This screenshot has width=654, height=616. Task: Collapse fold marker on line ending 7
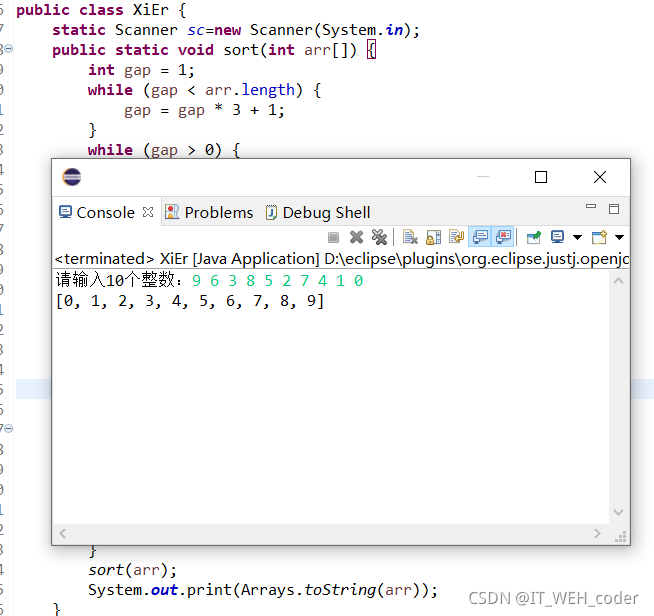[x=8, y=428]
